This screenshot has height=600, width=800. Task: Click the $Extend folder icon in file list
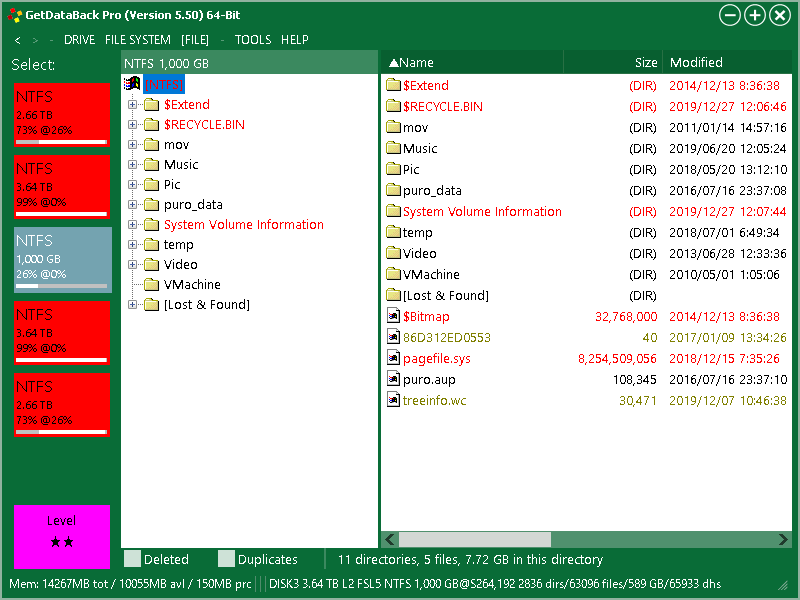tap(393, 85)
